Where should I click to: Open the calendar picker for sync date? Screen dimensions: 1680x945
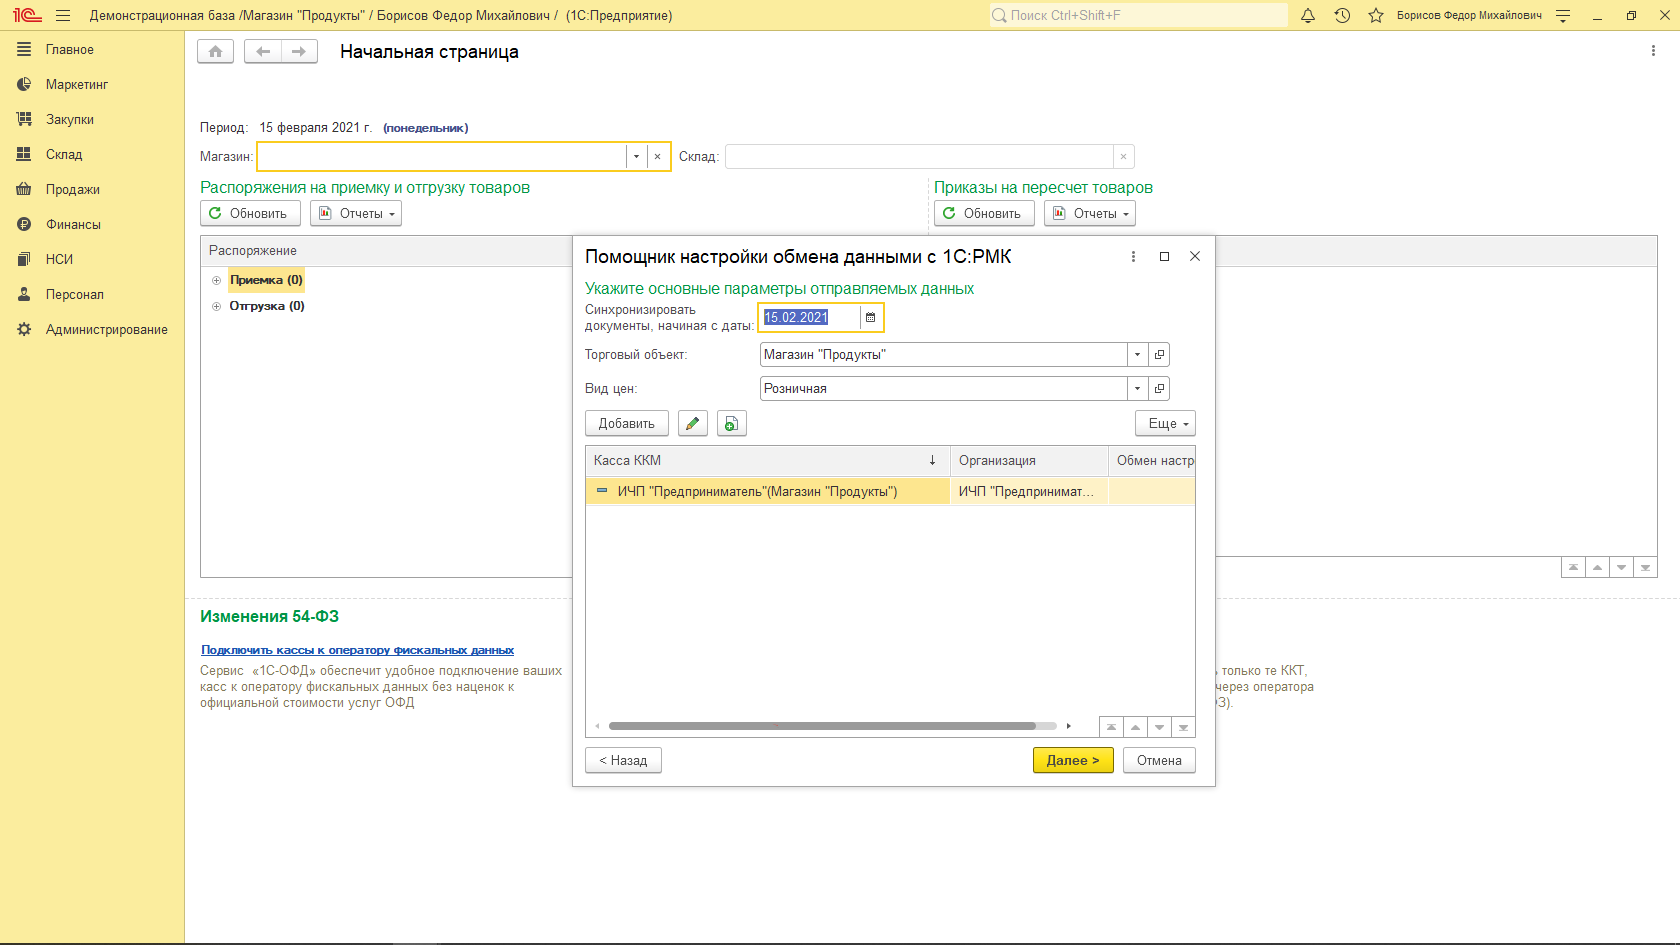pos(870,317)
